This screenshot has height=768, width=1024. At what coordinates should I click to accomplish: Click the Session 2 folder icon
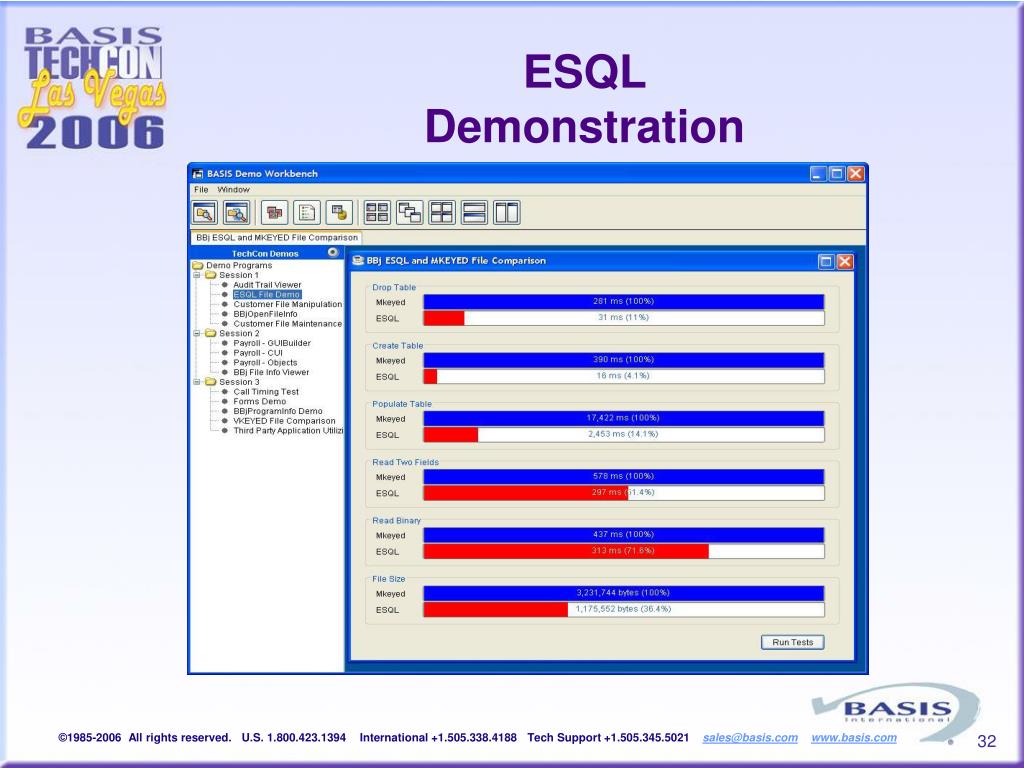(210, 334)
